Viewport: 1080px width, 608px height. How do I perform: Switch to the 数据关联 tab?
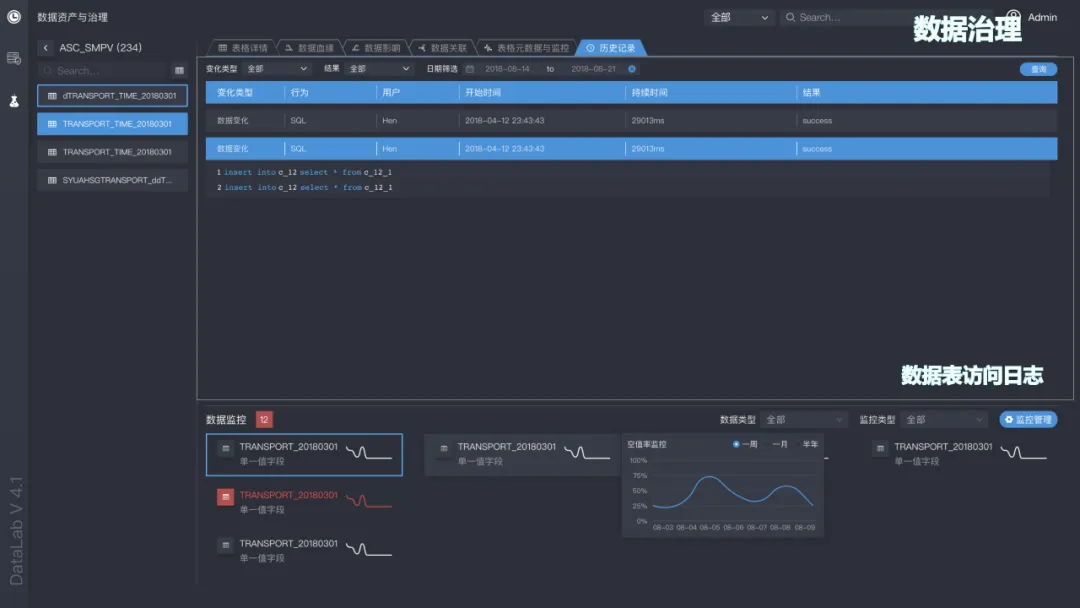coord(442,48)
